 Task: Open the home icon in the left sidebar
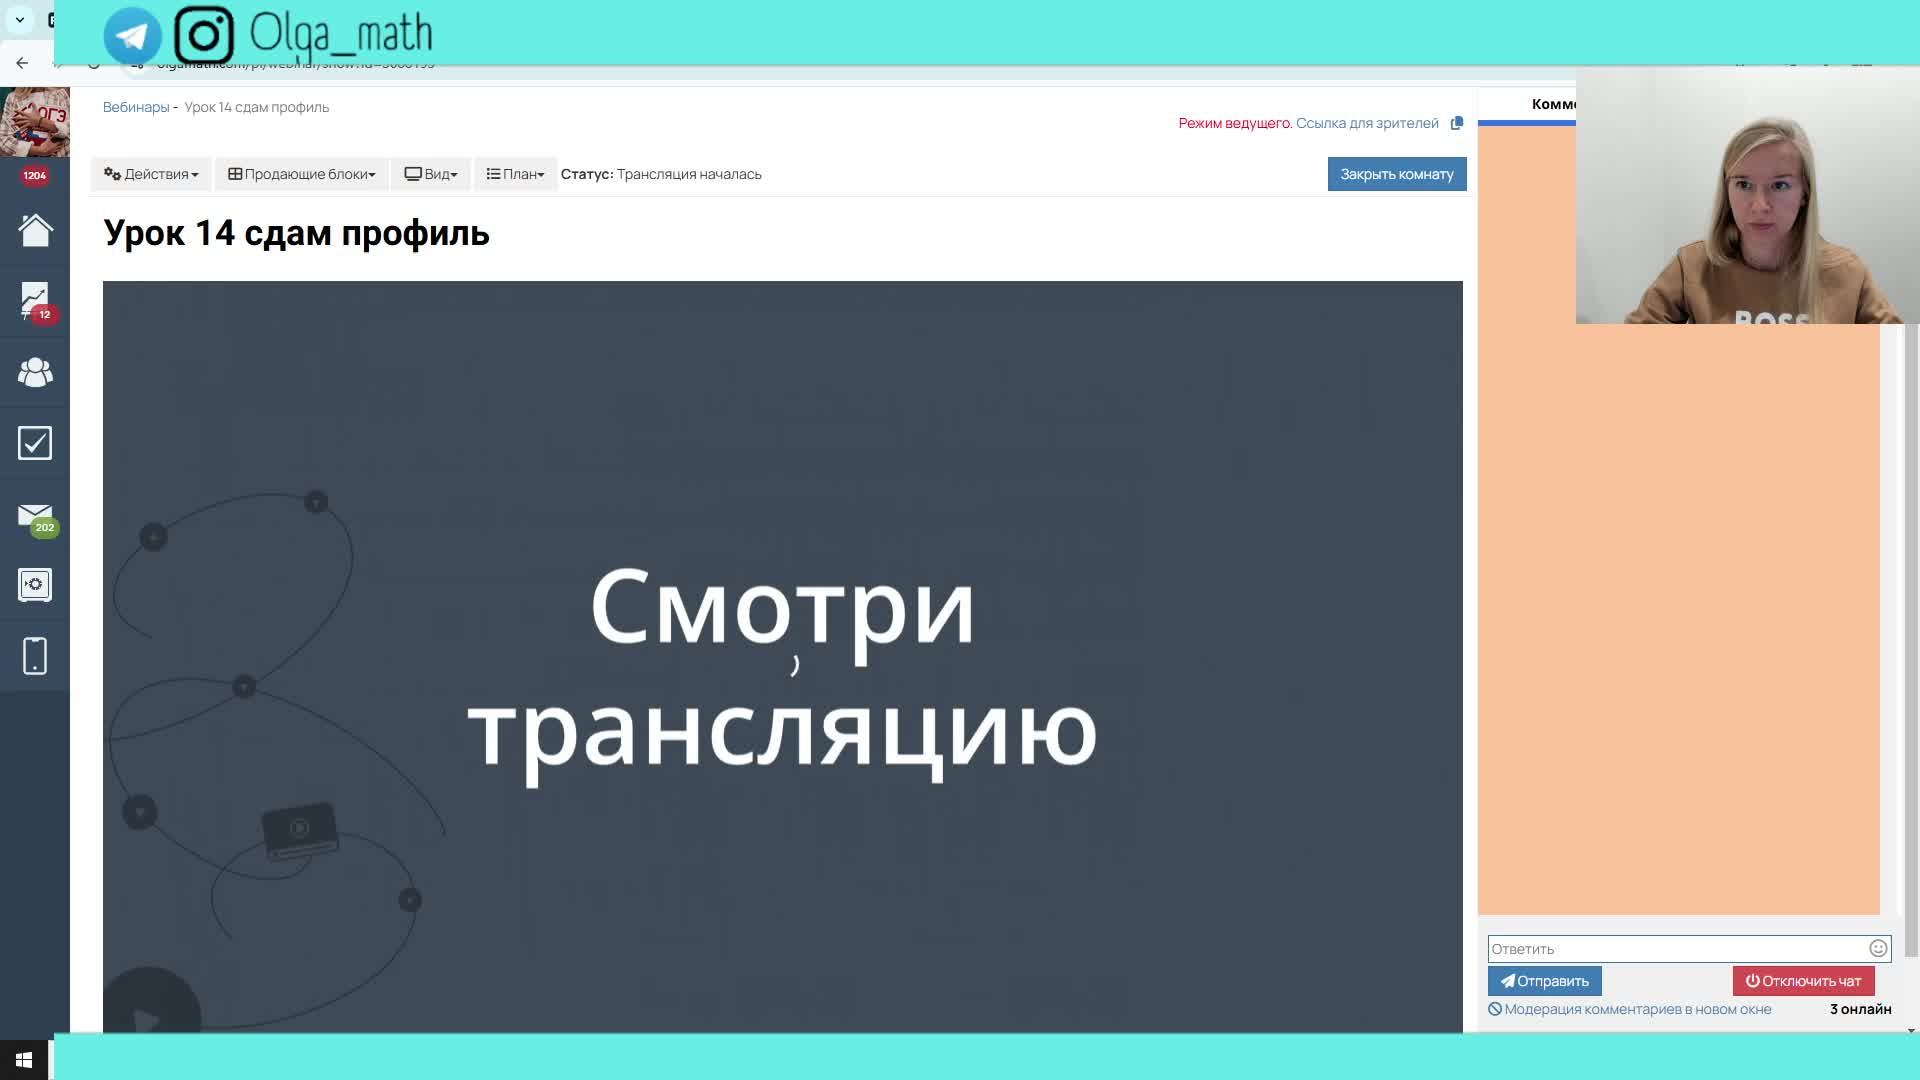pyautogui.click(x=35, y=230)
